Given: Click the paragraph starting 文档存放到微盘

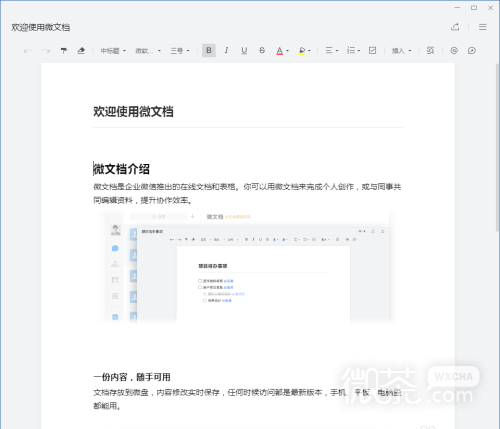Looking at the screenshot, I should [247, 399].
